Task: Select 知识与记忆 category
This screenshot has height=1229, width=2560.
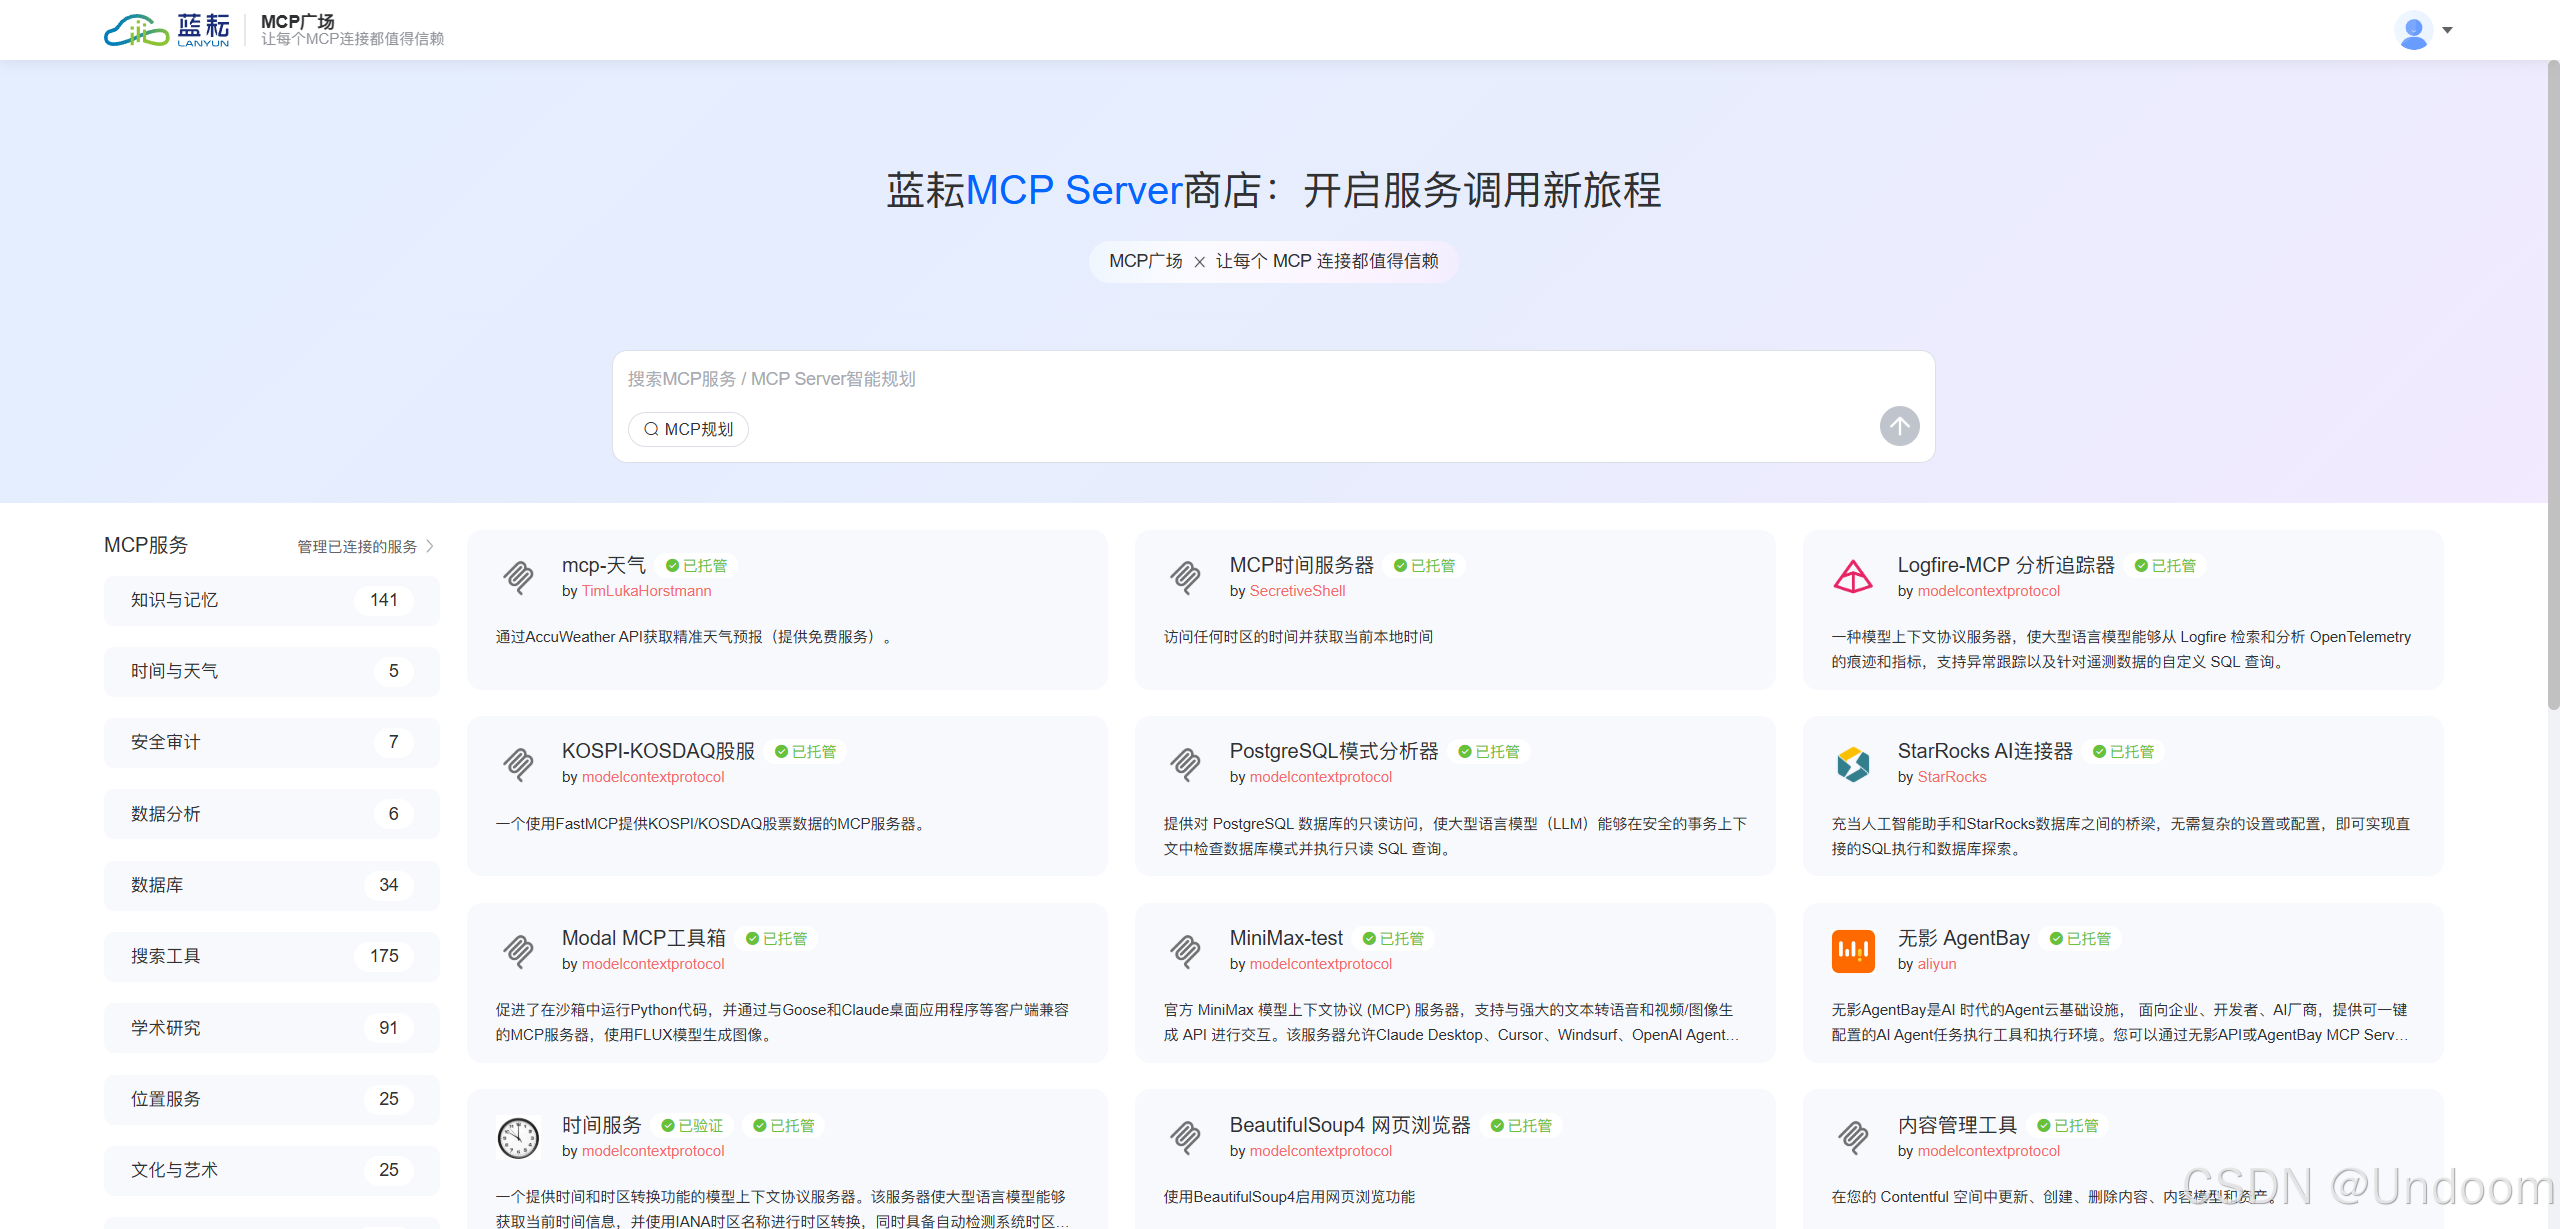Action: (x=271, y=600)
